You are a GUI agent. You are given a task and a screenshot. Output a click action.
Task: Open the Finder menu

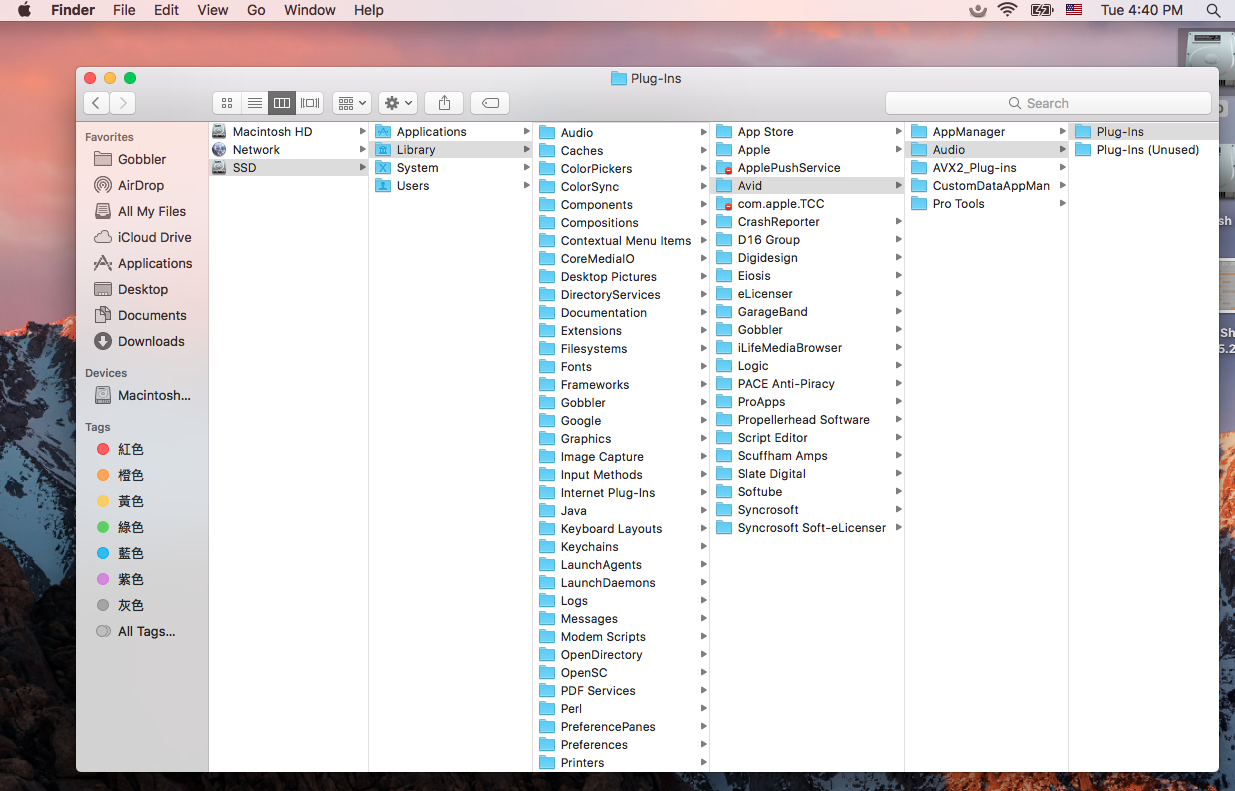[x=72, y=10]
